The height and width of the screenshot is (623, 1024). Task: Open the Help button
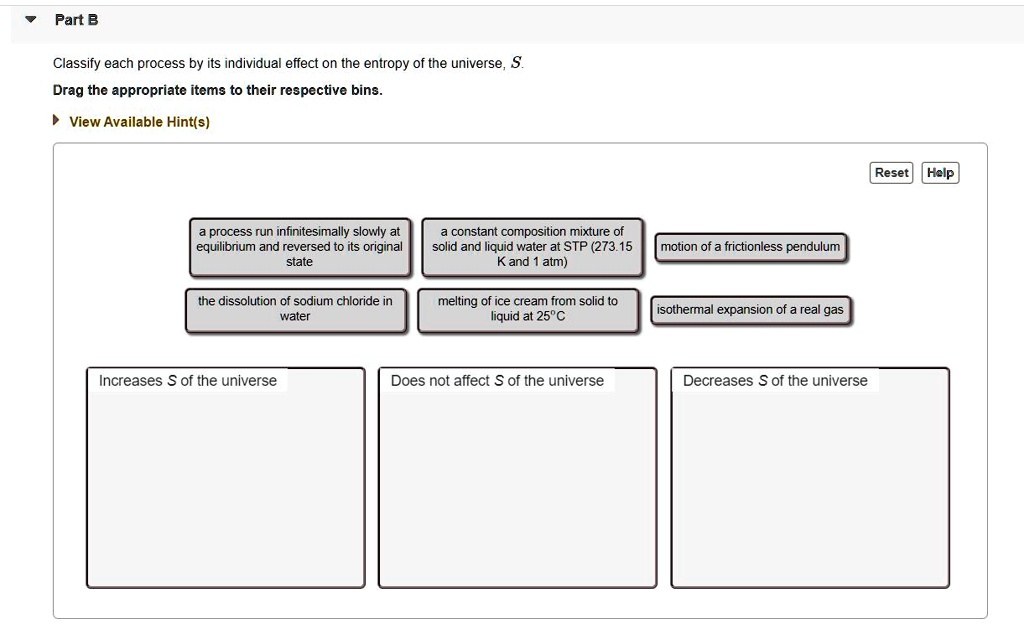click(x=939, y=172)
